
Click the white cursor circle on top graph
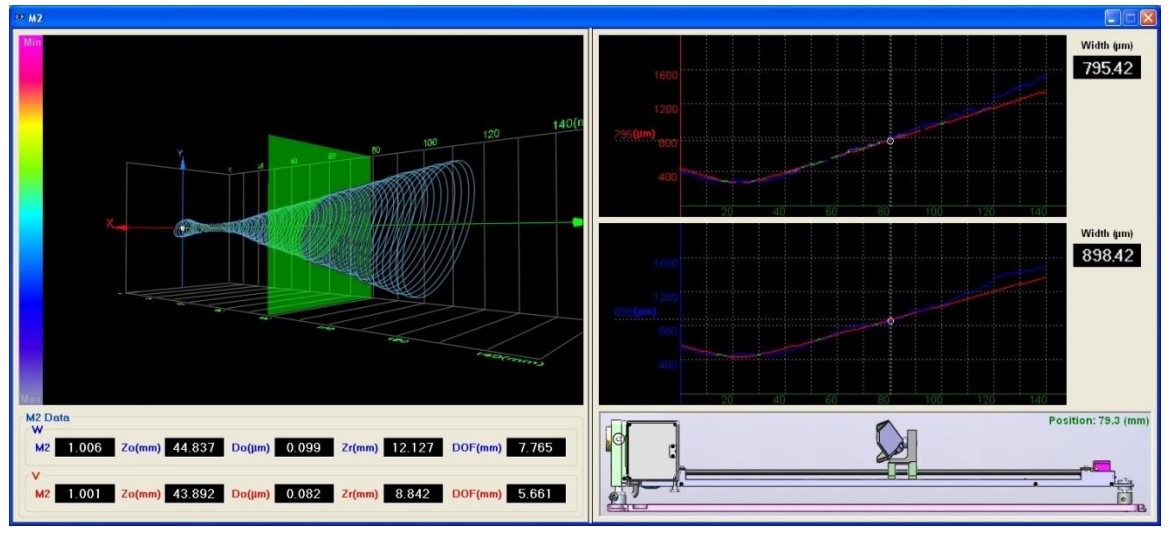pyautogui.click(x=890, y=141)
